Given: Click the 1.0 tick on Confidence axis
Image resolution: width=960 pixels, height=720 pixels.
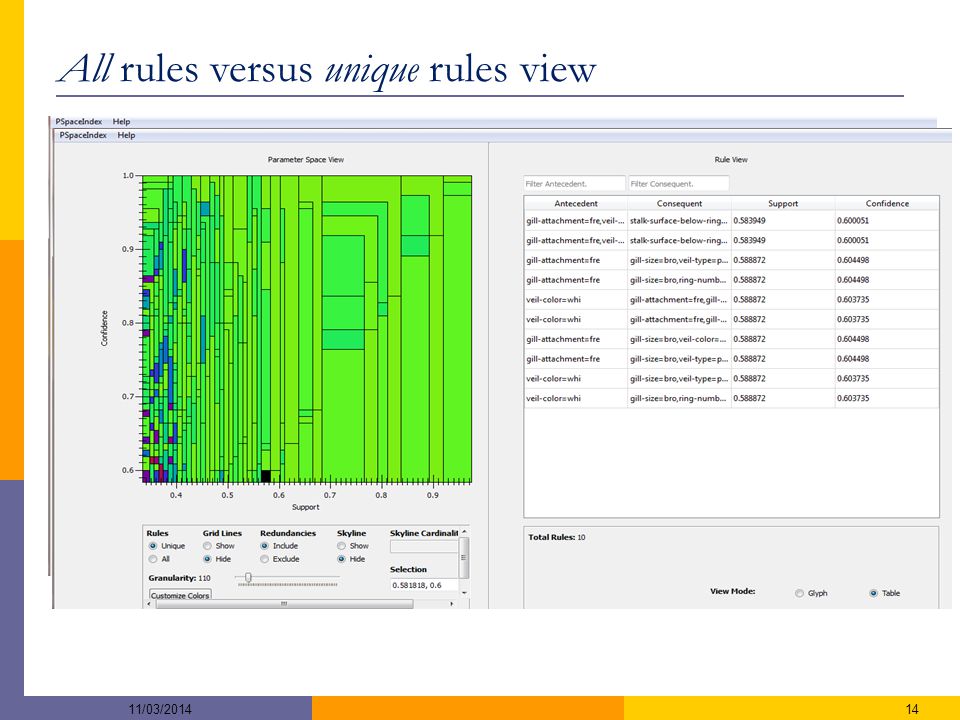Looking at the screenshot, I should click(x=128, y=176).
